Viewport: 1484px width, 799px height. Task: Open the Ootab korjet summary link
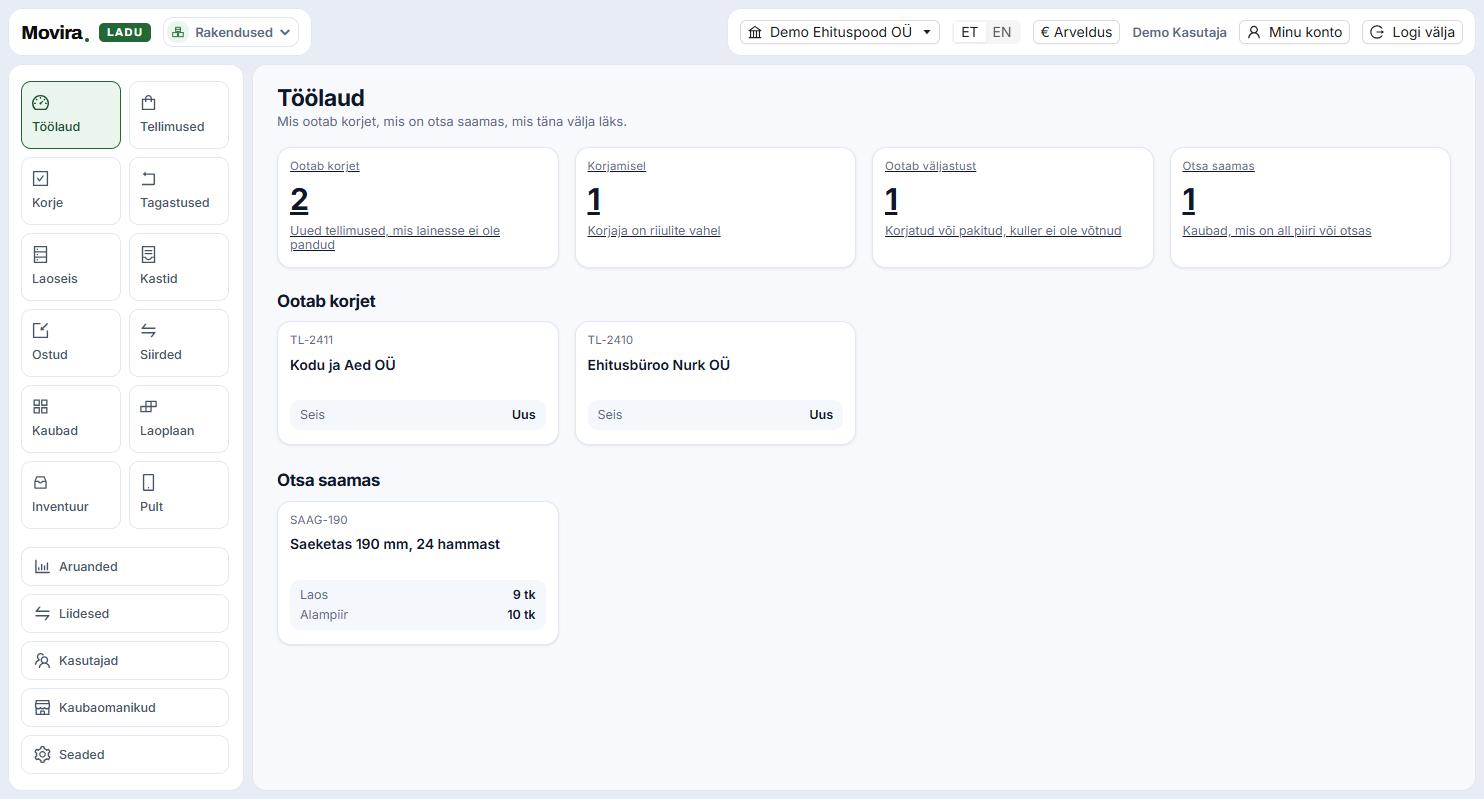coord(325,166)
